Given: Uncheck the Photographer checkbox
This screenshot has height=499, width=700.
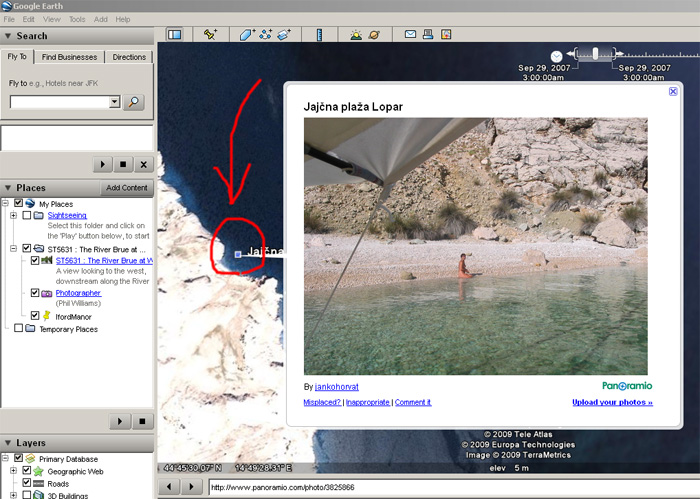Looking at the screenshot, I should tap(35, 292).
